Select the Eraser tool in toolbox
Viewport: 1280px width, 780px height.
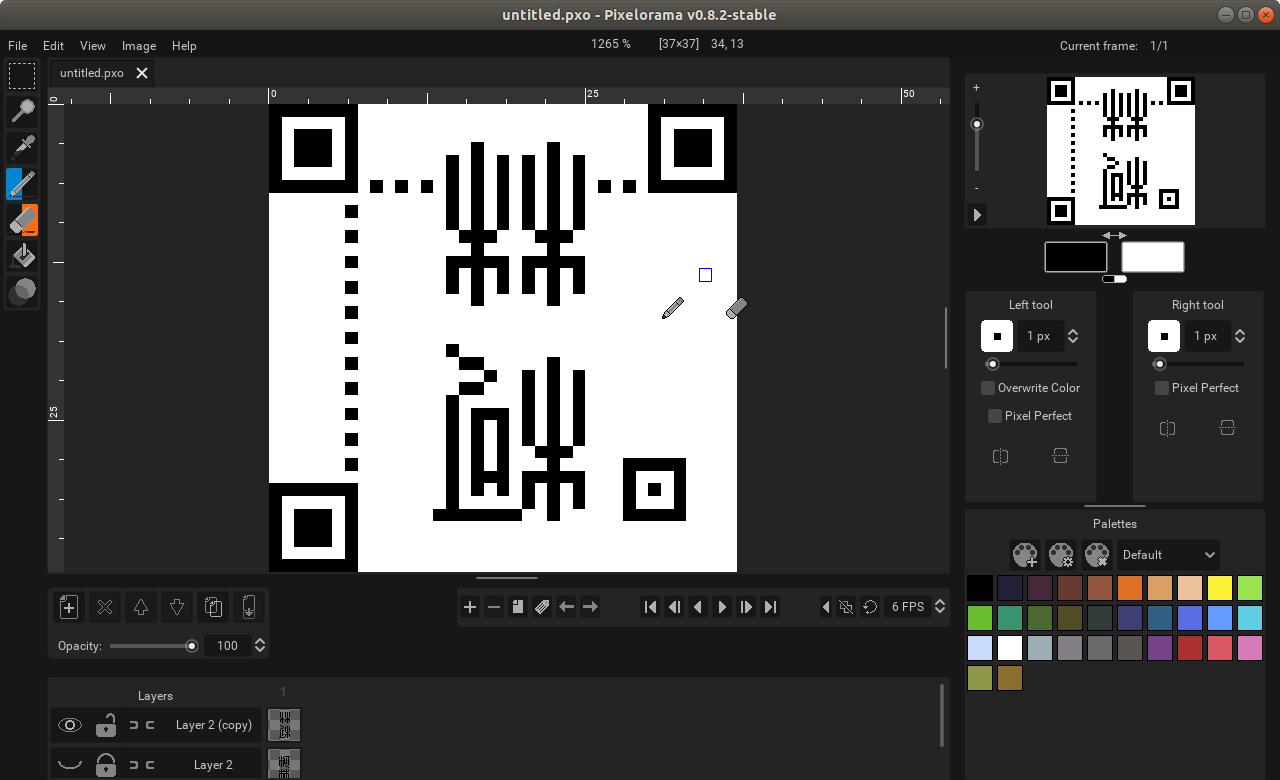[22, 220]
